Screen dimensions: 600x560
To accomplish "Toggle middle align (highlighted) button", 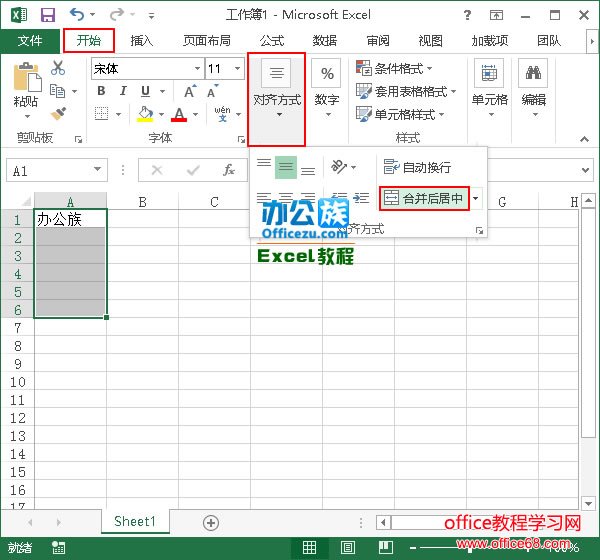I will click(286, 167).
